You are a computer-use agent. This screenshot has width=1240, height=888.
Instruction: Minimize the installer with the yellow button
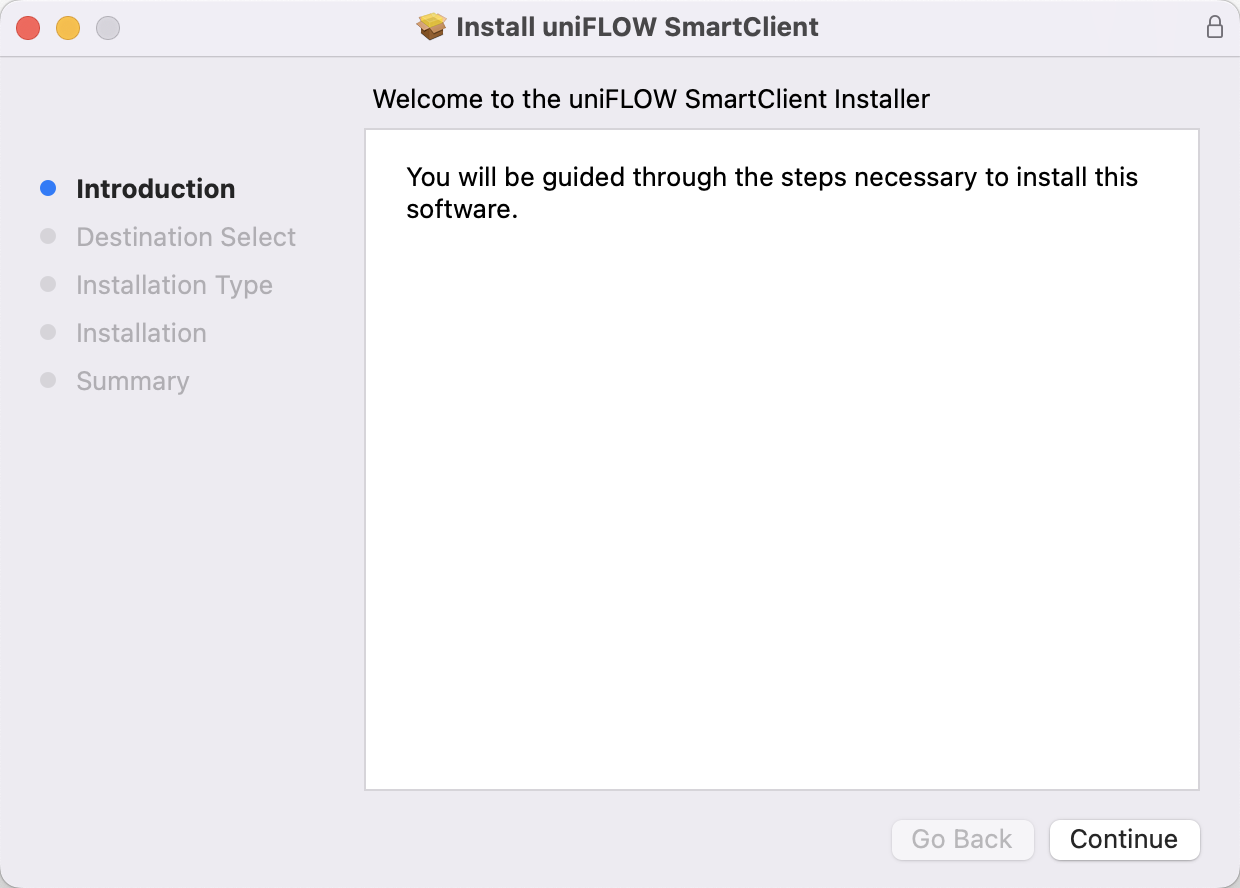pos(68,28)
